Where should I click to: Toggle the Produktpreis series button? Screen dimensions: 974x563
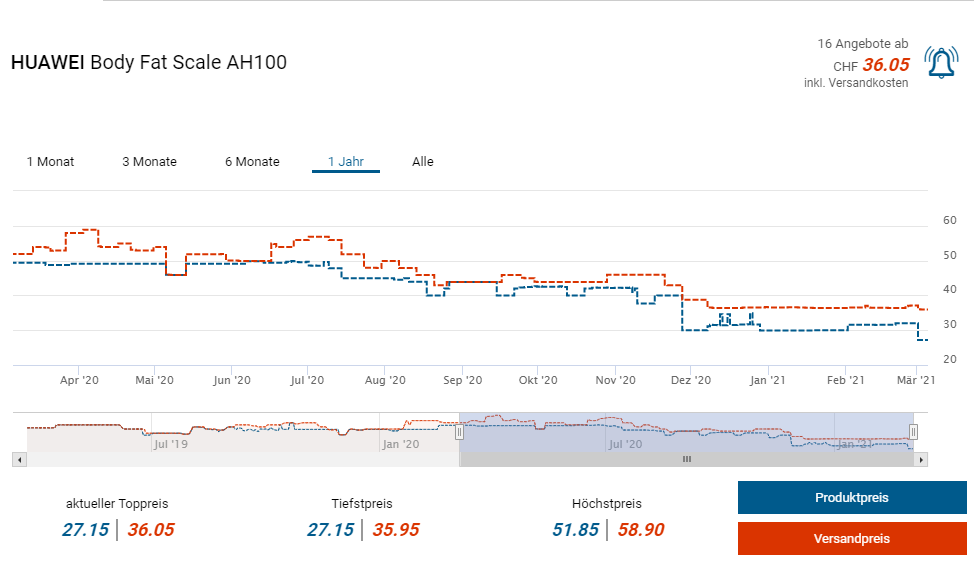tap(851, 498)
